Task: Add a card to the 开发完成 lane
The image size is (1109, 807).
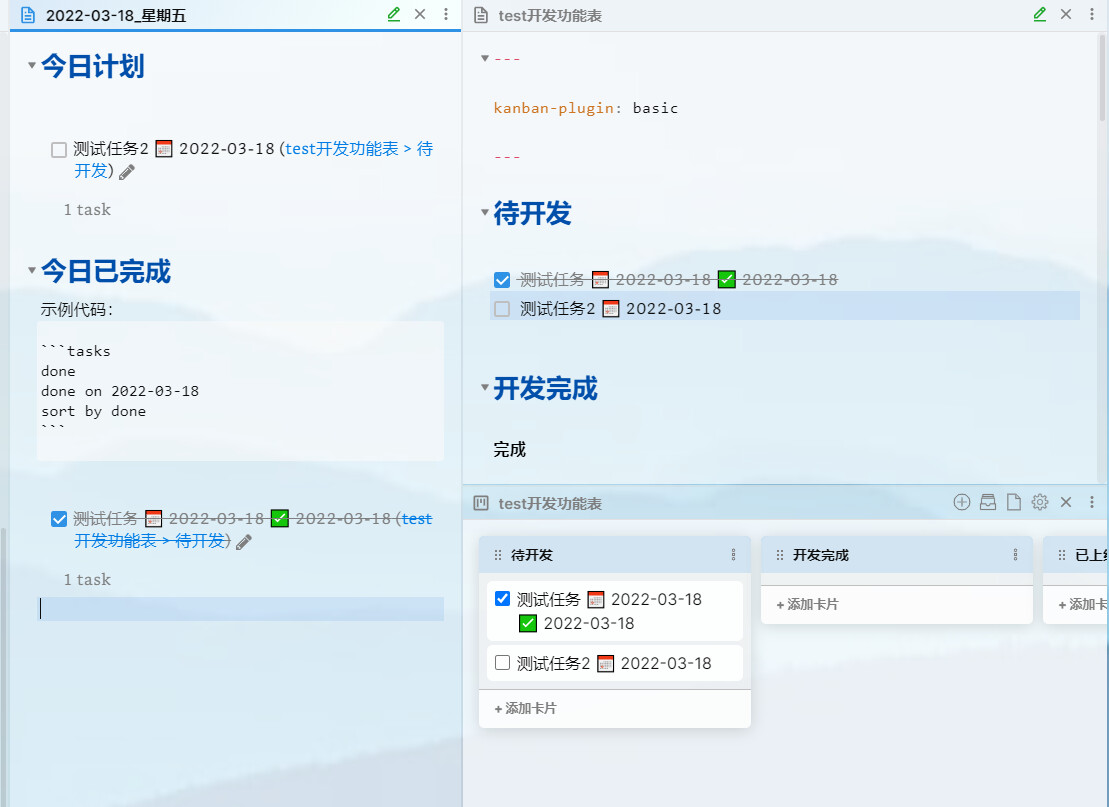Action: (x=807, y=604)
